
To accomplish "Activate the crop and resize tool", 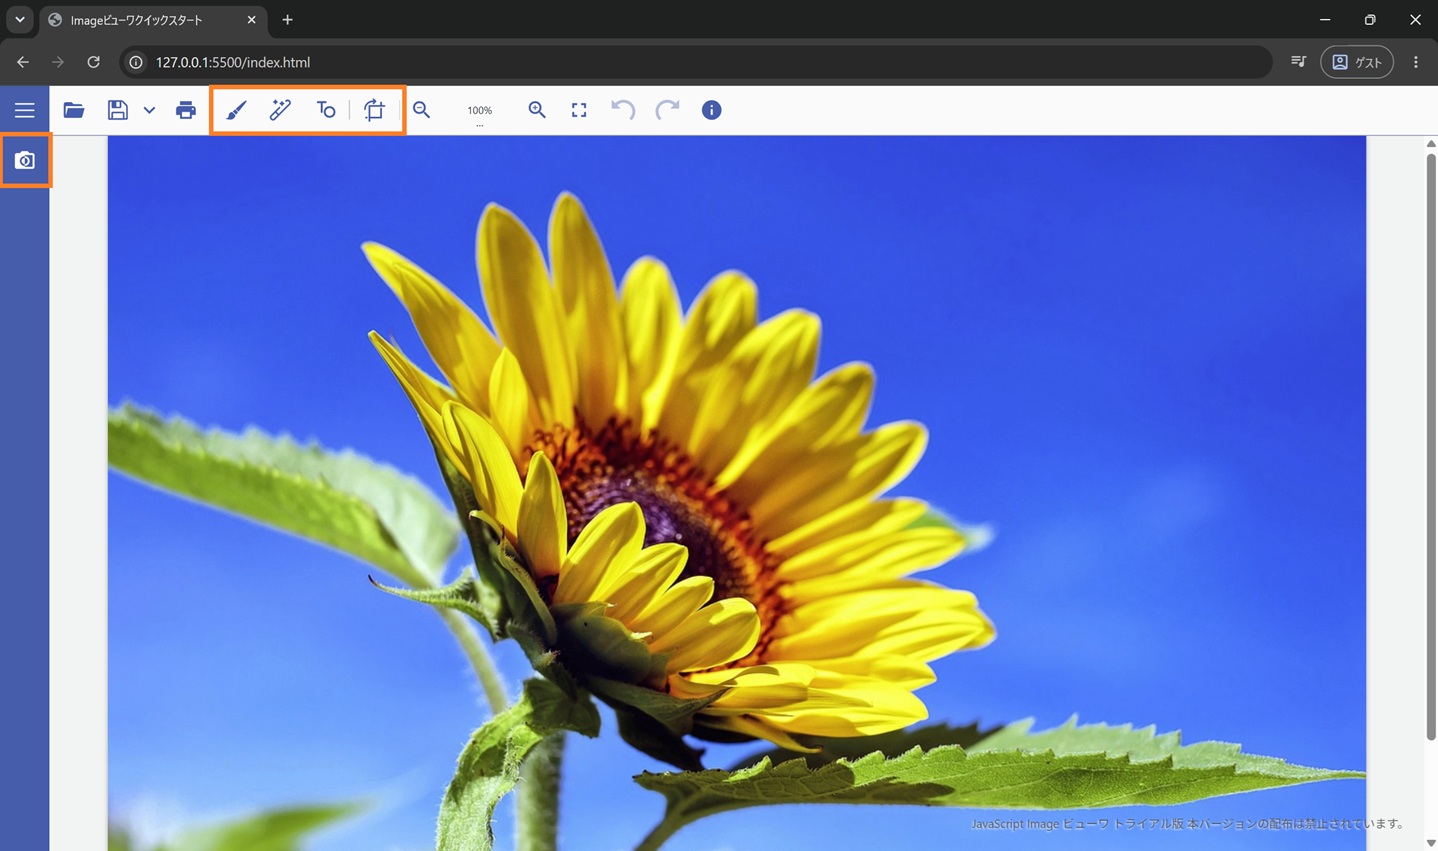I will pos(374,110).
